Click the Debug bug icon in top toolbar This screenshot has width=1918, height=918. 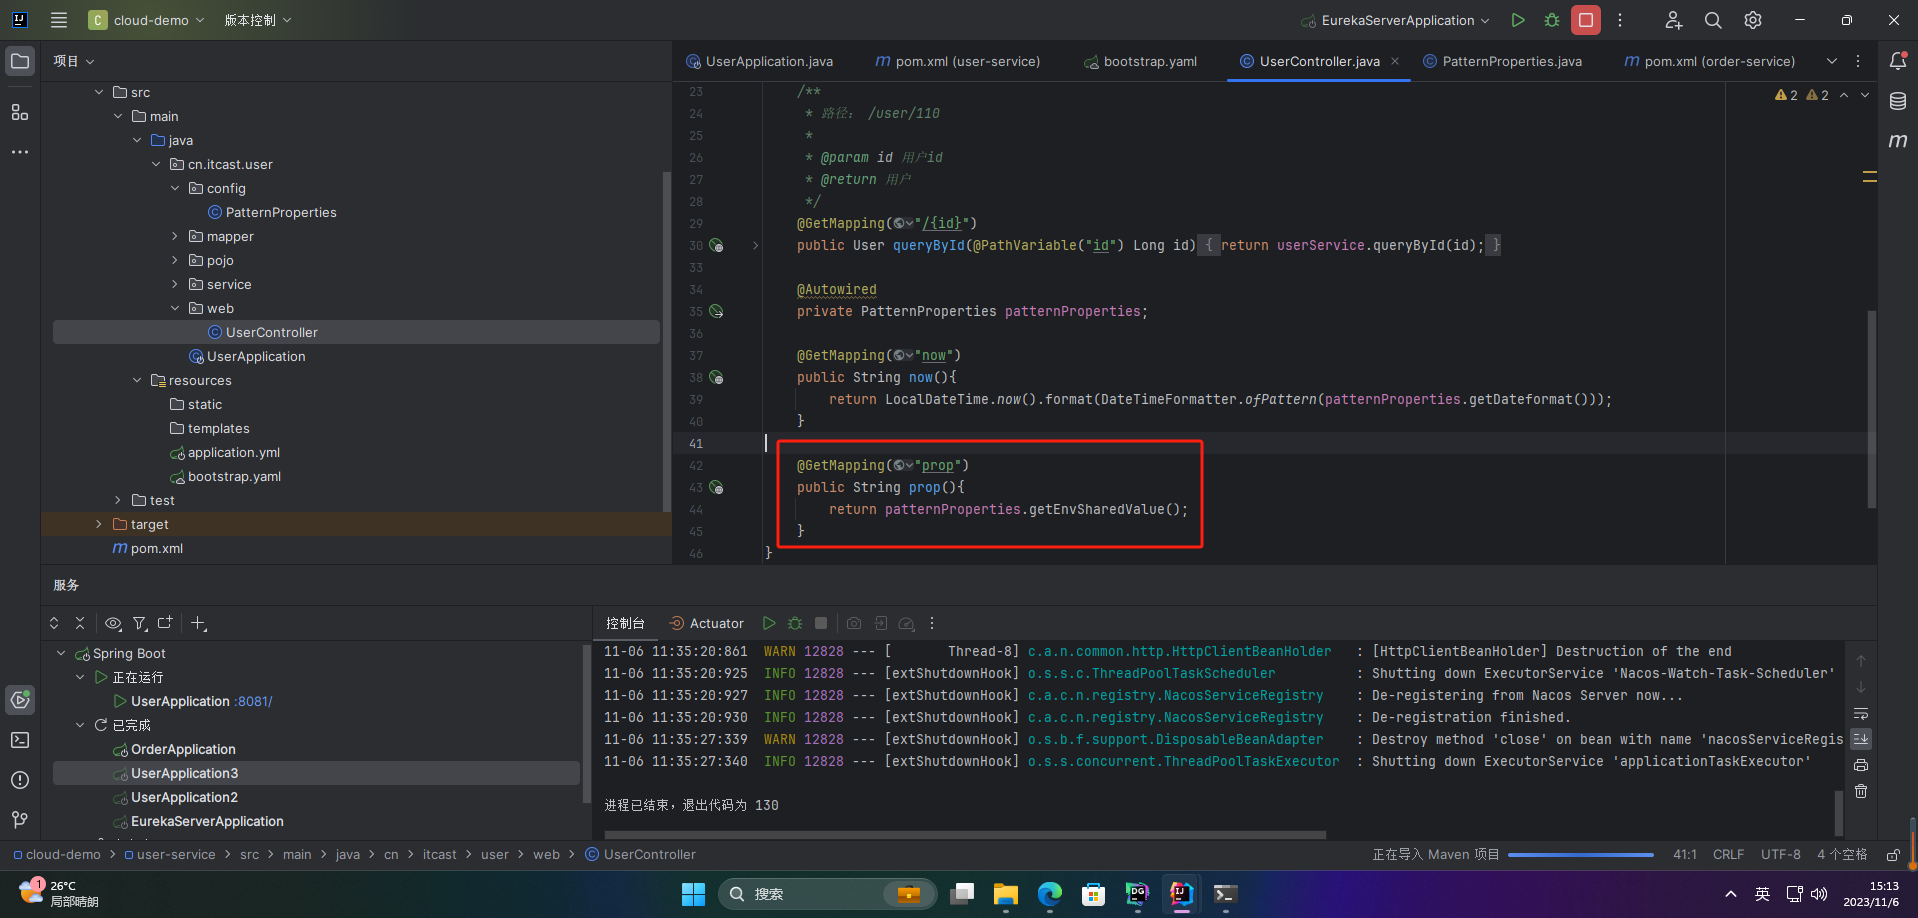click(1552, 20)
